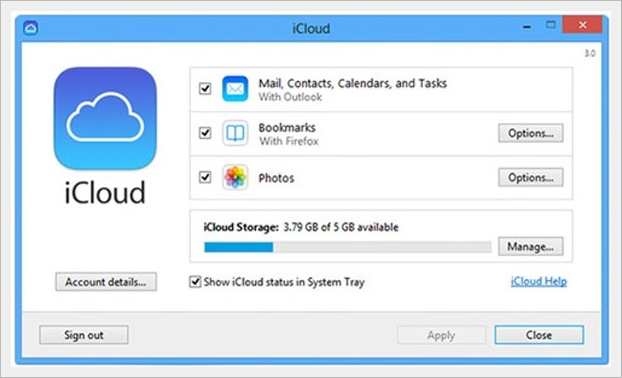Click the Mail envelope icon
Image resolution: width=622 pixels, height=378 pixels.
(235, 89)
